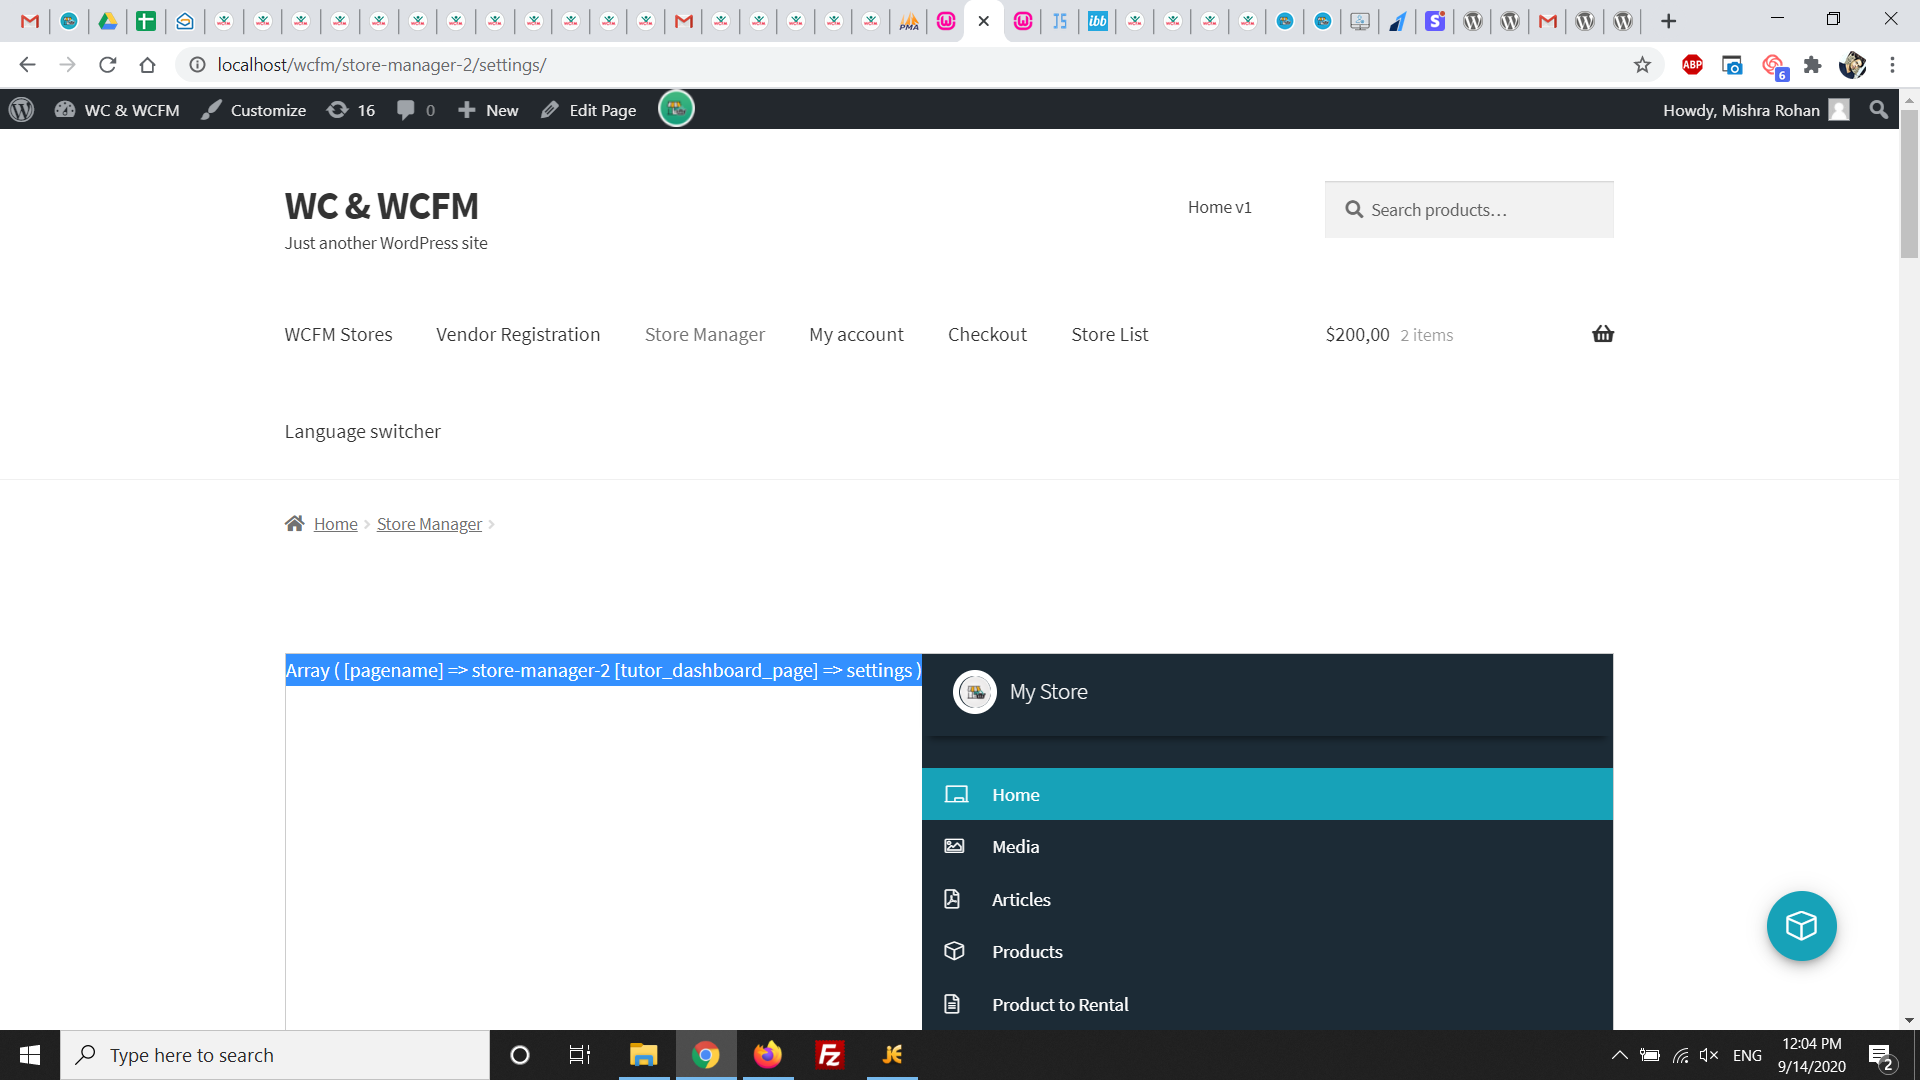
Task: Click the green WCFM store icon in admin bar
Action: click(676, 108)
